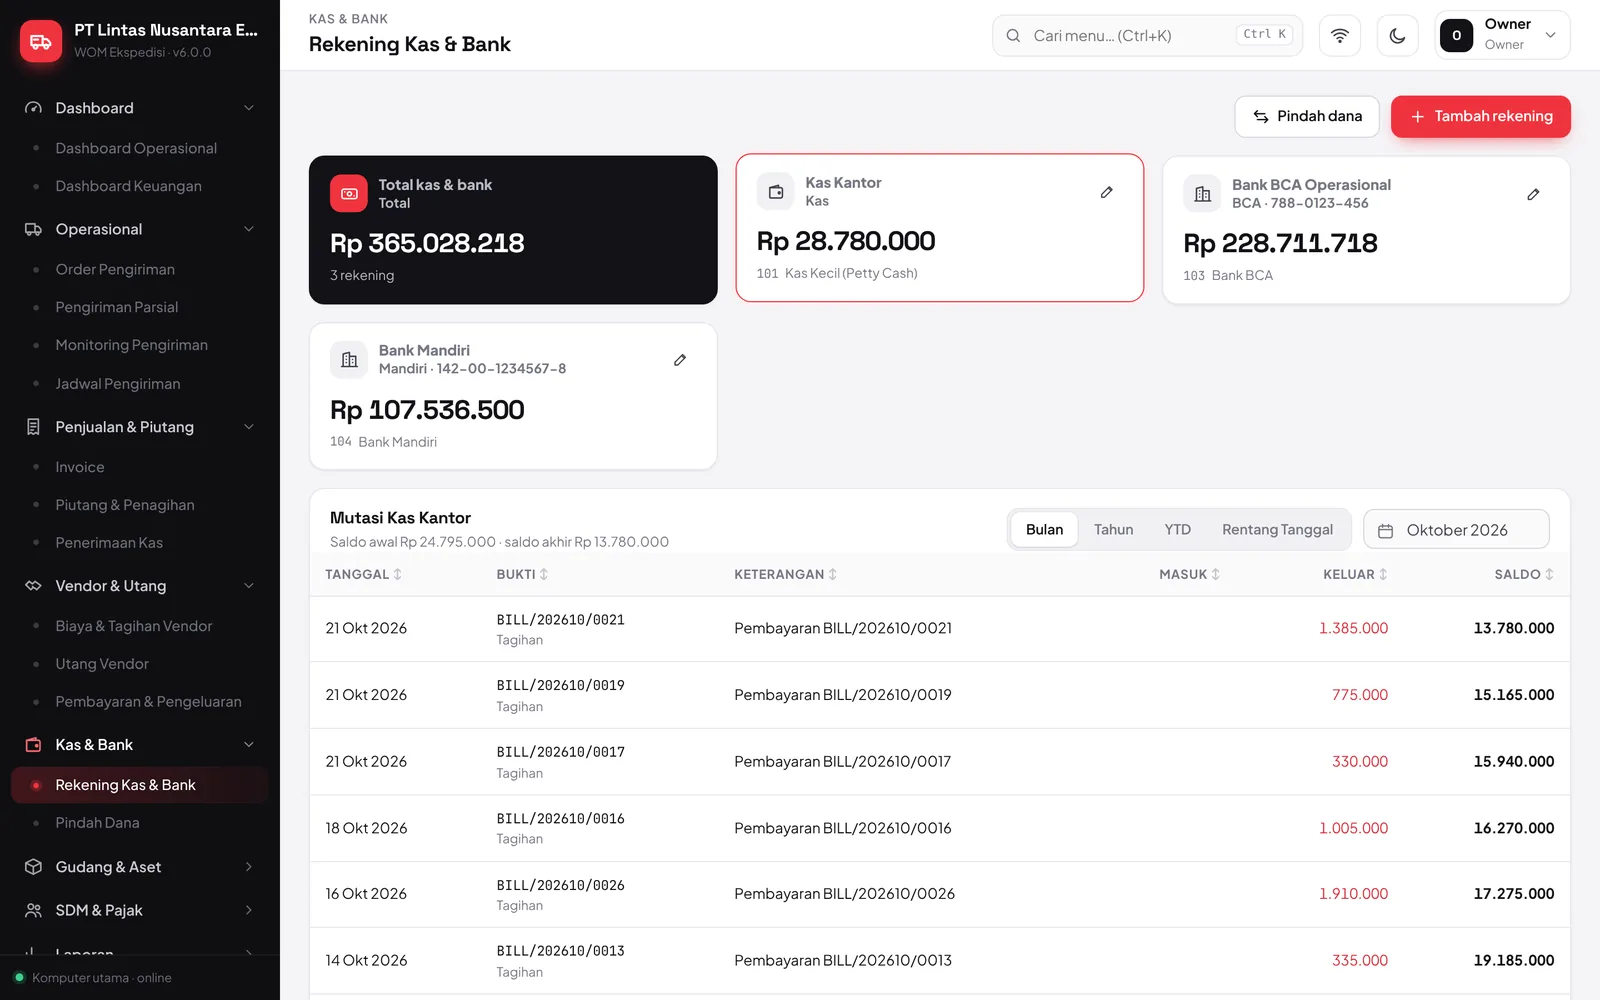The height and width of the screenshot is (1000, 1600).
Task: Click Bank Mandiri building icon
Action: tap(349, 360)
